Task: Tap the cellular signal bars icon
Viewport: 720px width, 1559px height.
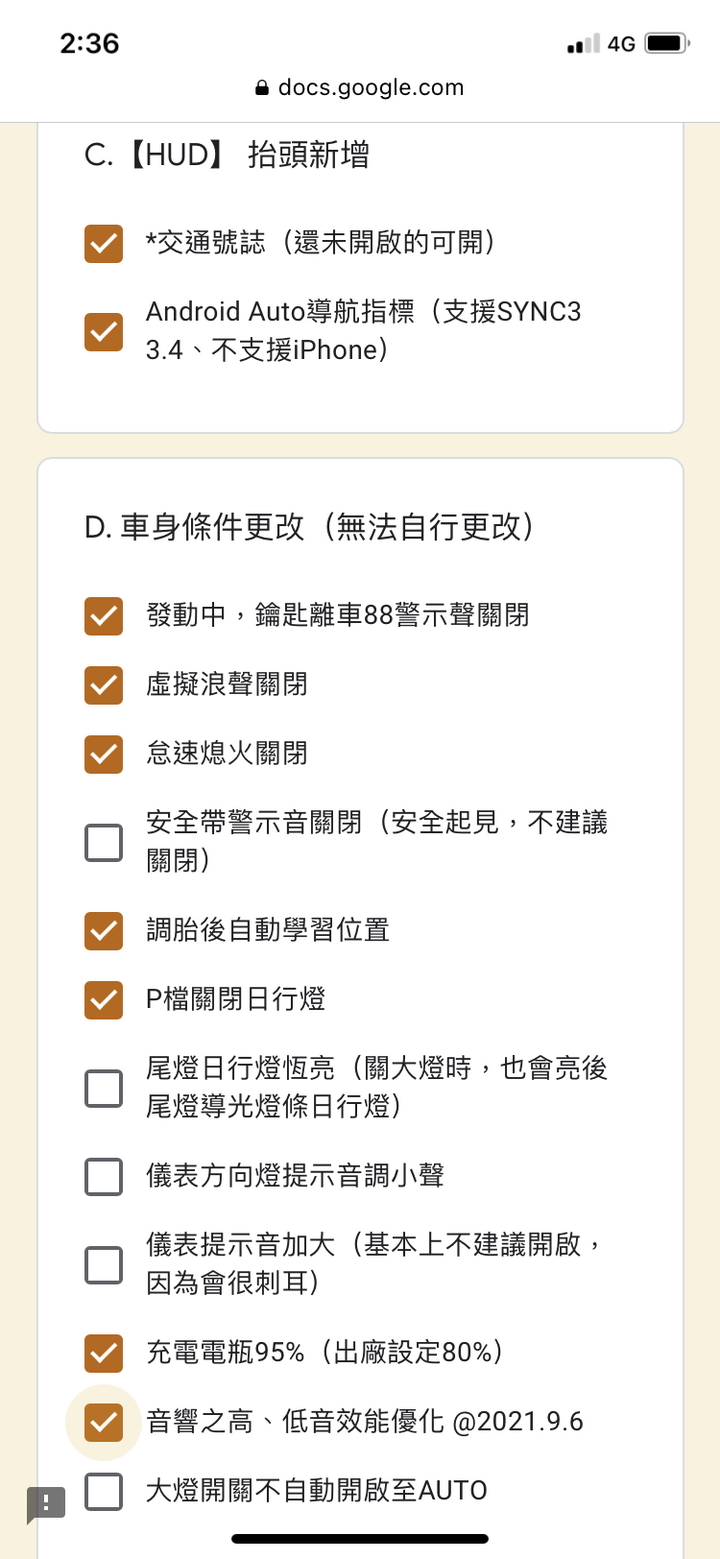Action: (x=583, y=44)
